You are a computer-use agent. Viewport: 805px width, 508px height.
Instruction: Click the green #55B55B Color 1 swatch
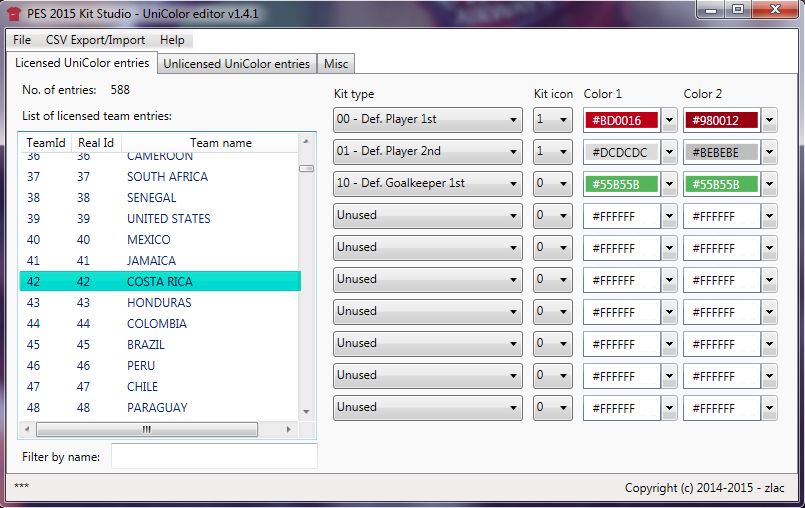621,184
